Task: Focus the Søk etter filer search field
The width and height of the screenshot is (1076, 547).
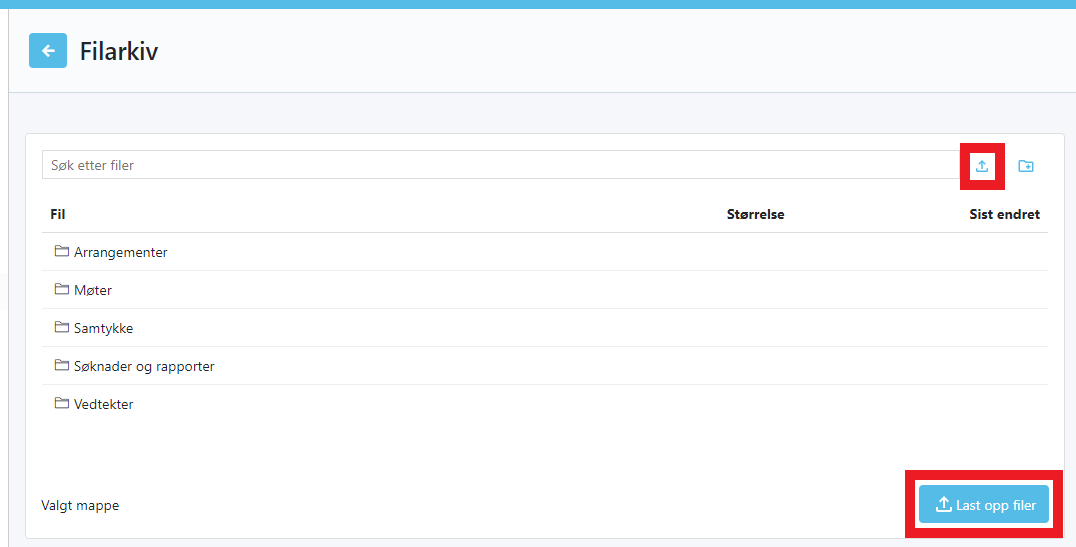Action: point(500,165)
